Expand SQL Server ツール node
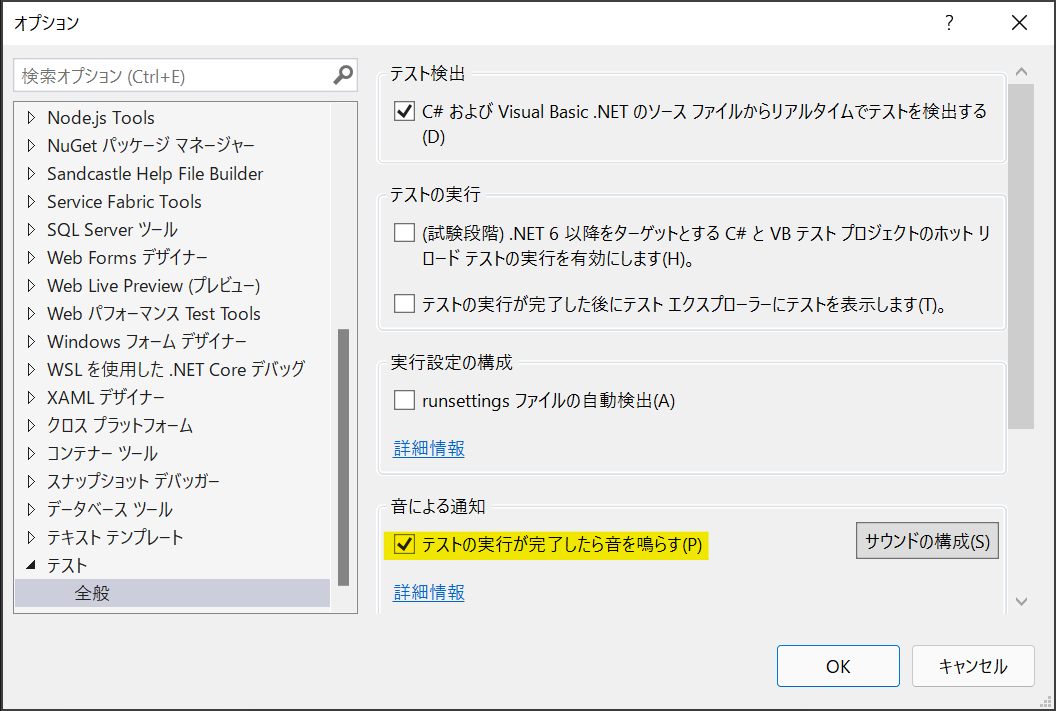Image resolution: width=1056 pixels, height=711 pixels. (31, 230)
